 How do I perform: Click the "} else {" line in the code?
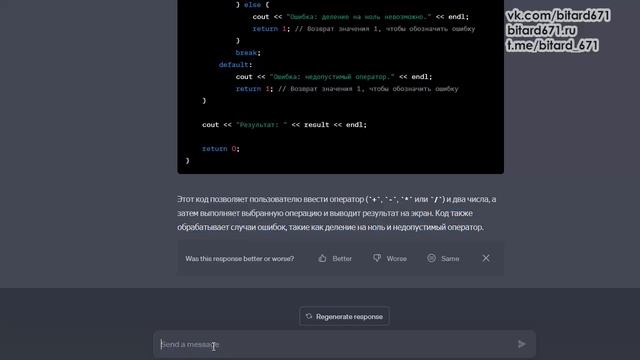[x=252, y=5]
